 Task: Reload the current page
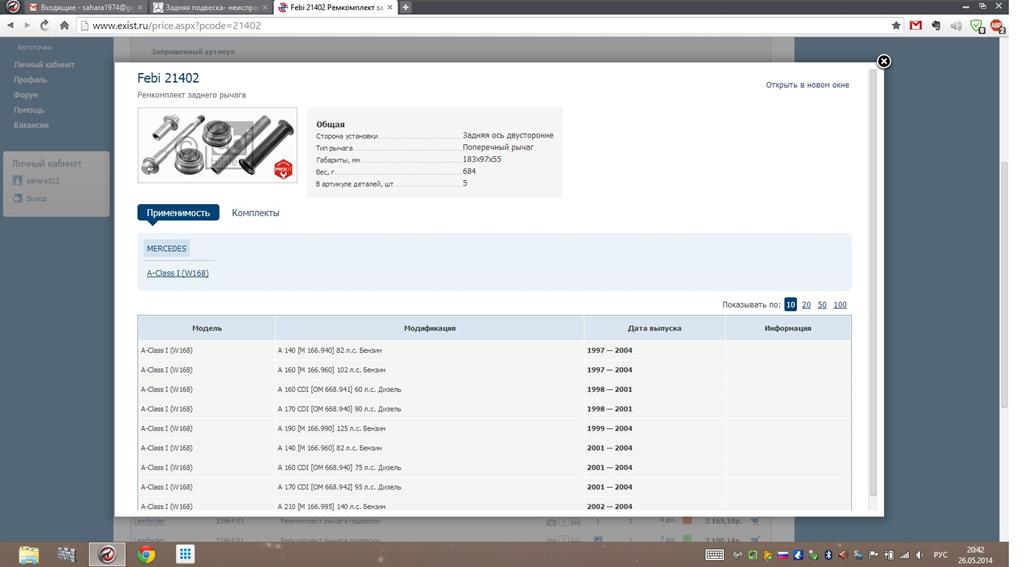tap(44, 25)
